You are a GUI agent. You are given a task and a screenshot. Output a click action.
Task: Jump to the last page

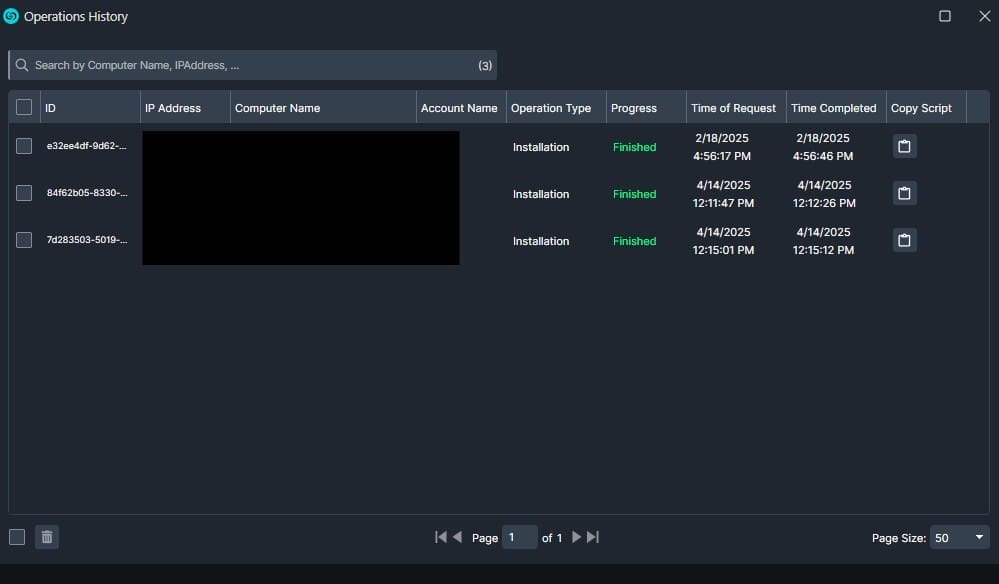[593, 537]
